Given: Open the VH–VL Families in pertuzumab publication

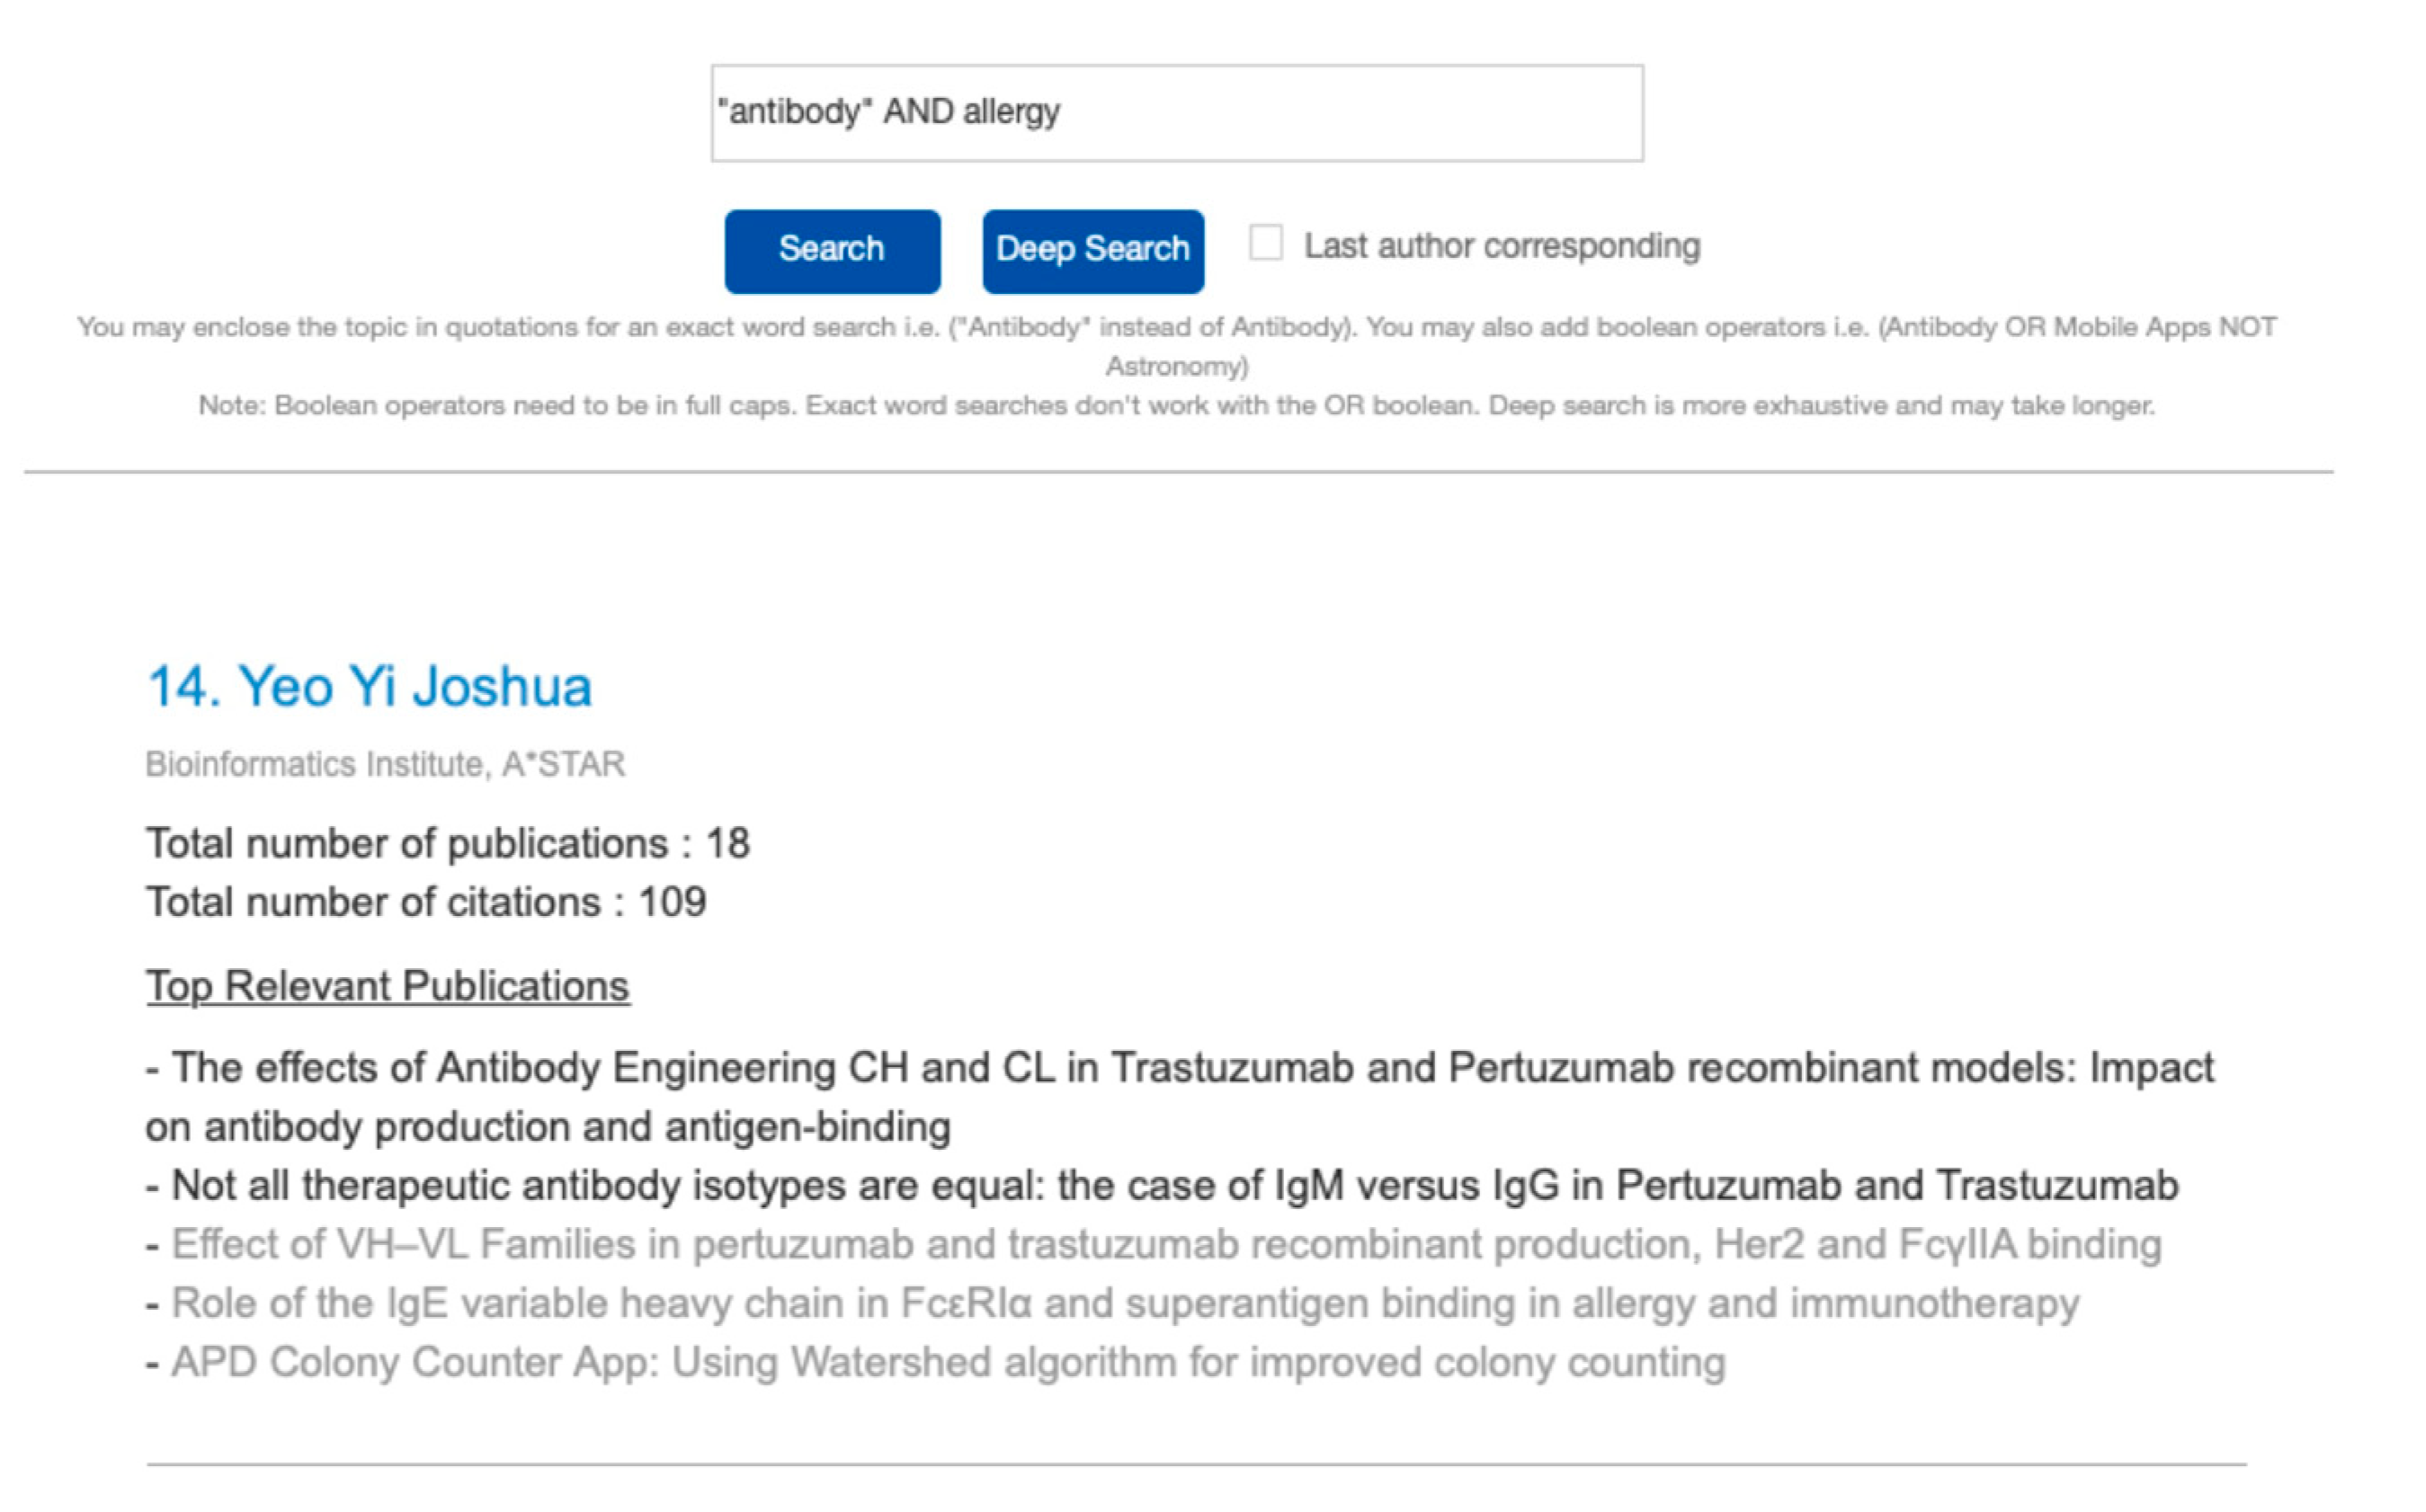Looking at the screenshot, I should coord(1166,1245).
